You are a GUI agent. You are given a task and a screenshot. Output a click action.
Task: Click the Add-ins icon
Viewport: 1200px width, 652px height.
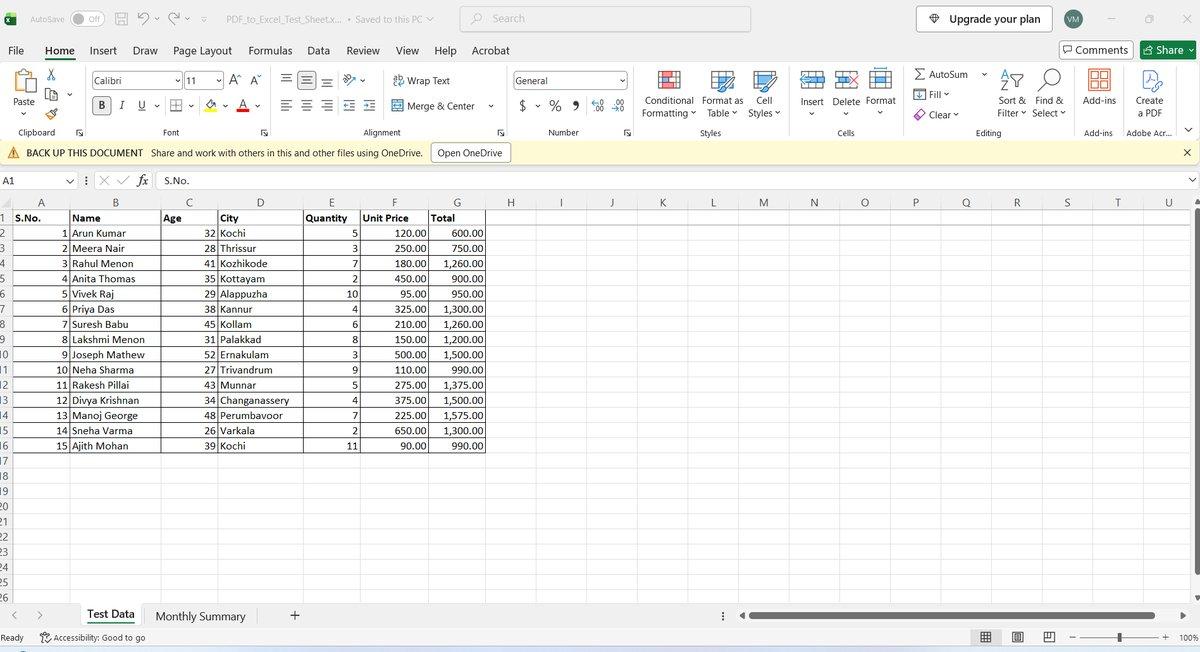point(1099,87)
